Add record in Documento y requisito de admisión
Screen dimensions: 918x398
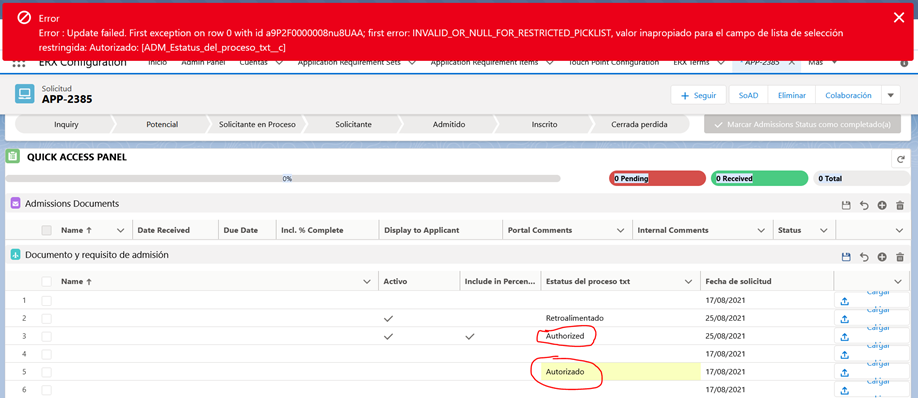click(882, 257)
